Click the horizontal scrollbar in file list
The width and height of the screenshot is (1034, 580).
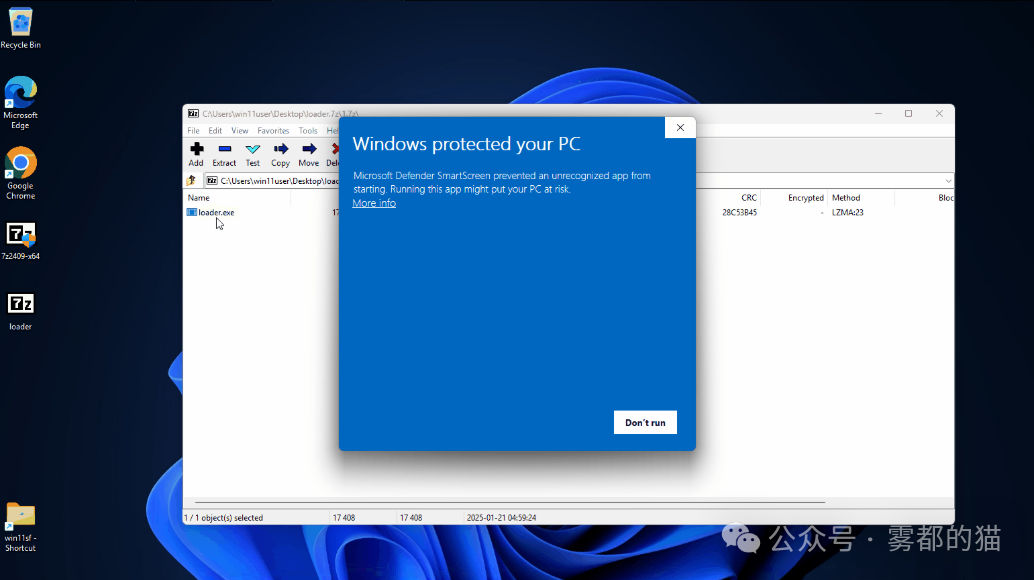tap(509, 502)
